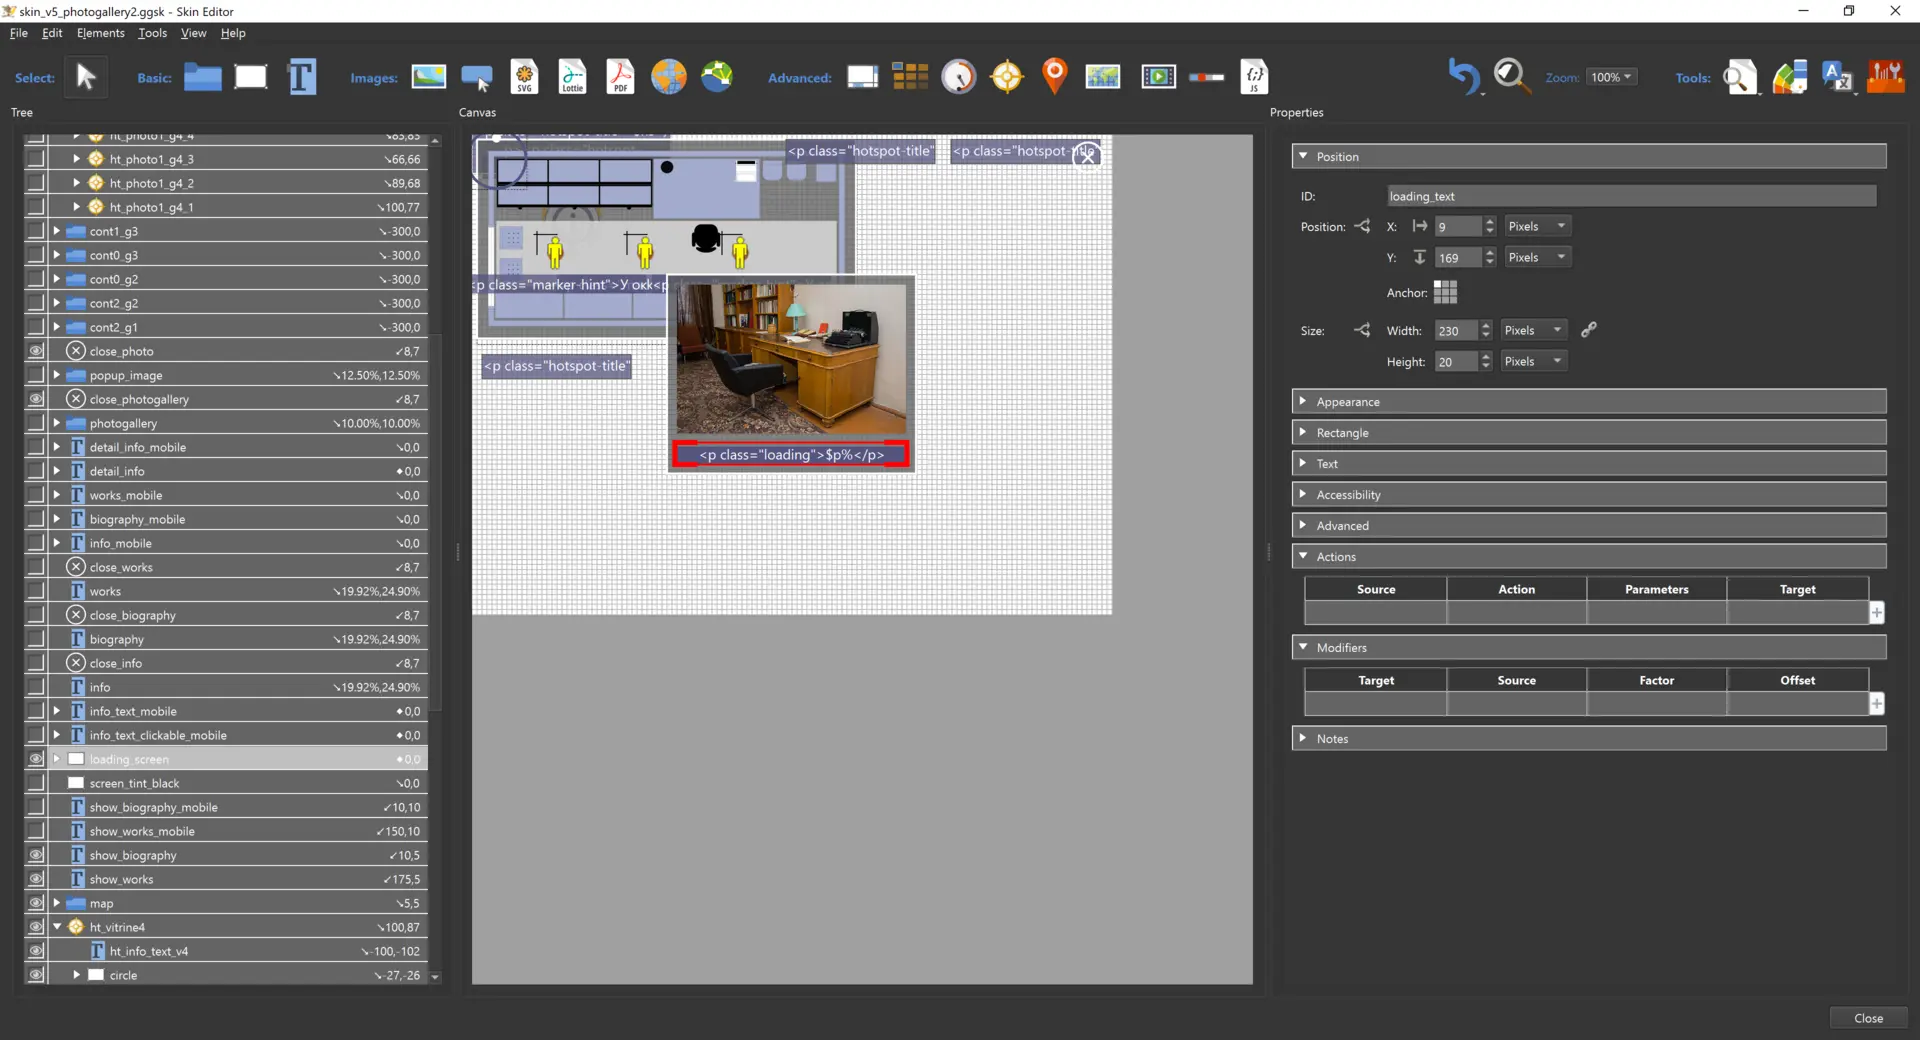
Task: Click the Close button
Action: pyautogui.click(x=1867, y=1018)
